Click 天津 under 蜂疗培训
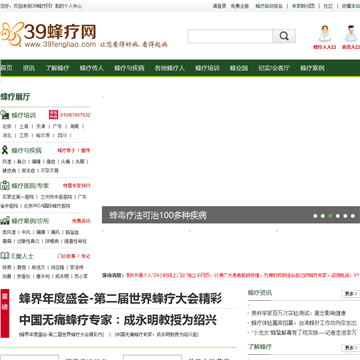Screen dimensions: 360x360 click(x=41, y=126)
